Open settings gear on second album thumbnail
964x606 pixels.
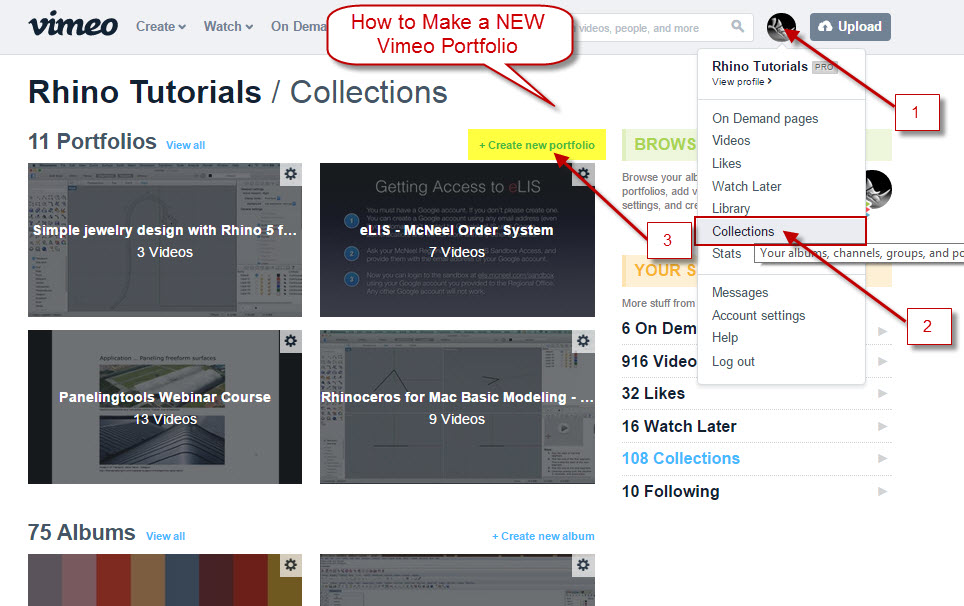tap(583, 565)
